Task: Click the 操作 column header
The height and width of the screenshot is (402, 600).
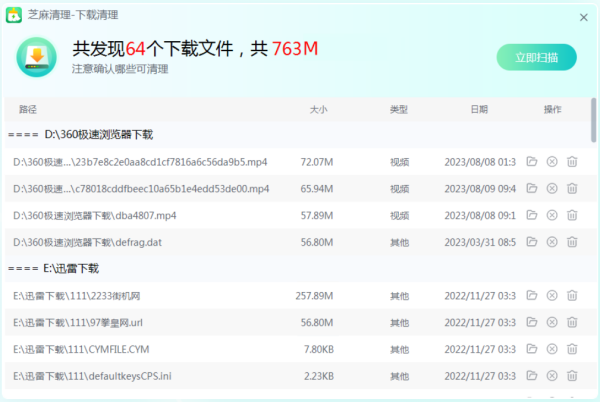Action: [553, 110]
